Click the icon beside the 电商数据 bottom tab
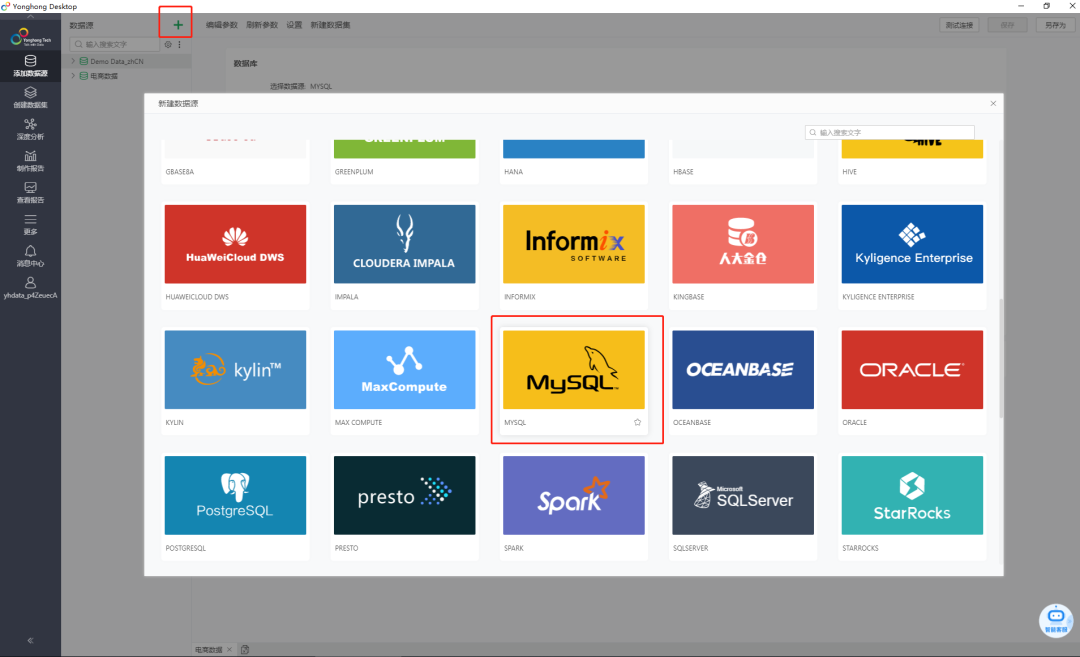The height and width of the screenshot is (657, 1080). point(245,649)
